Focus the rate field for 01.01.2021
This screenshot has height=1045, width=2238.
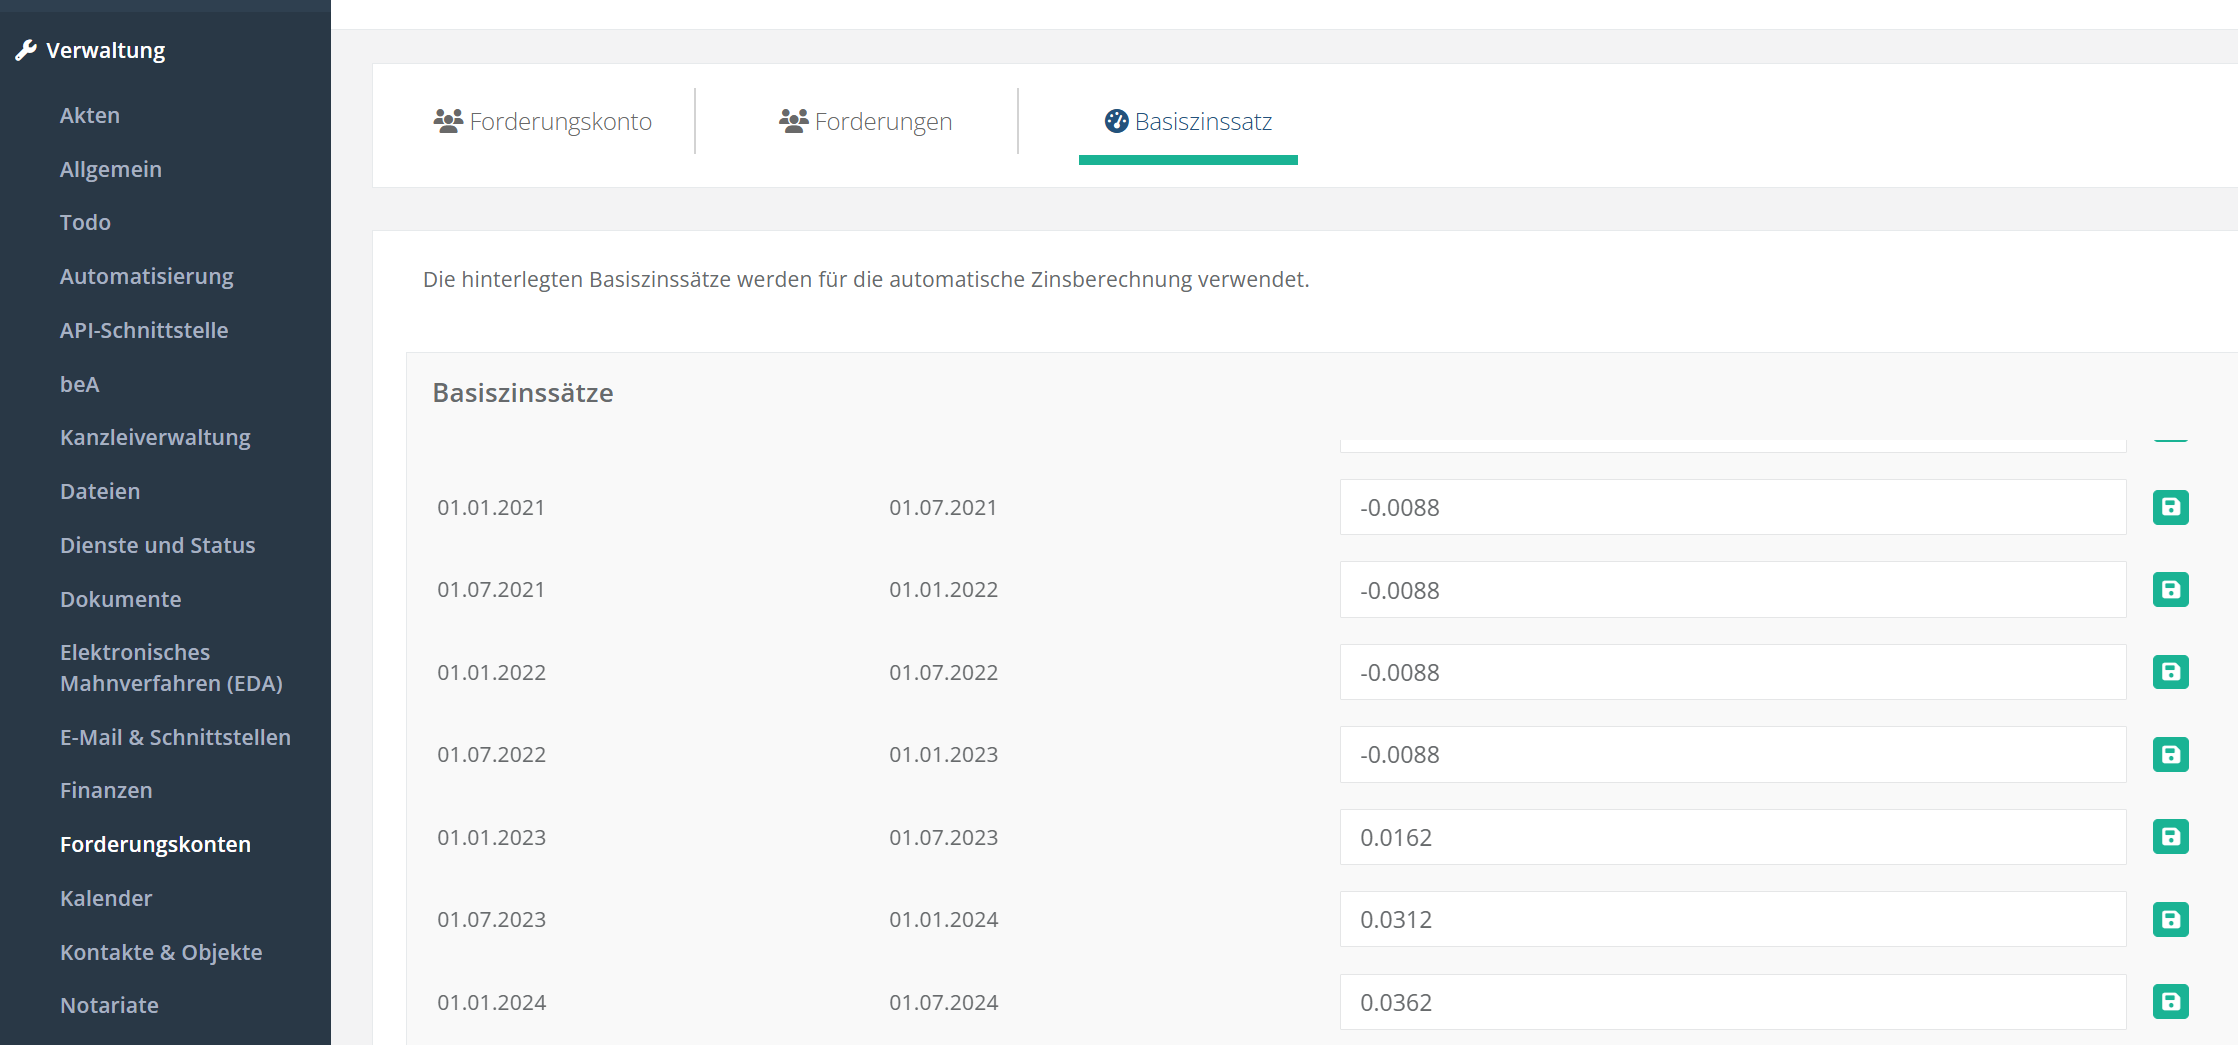click(x=1732, y=508)
